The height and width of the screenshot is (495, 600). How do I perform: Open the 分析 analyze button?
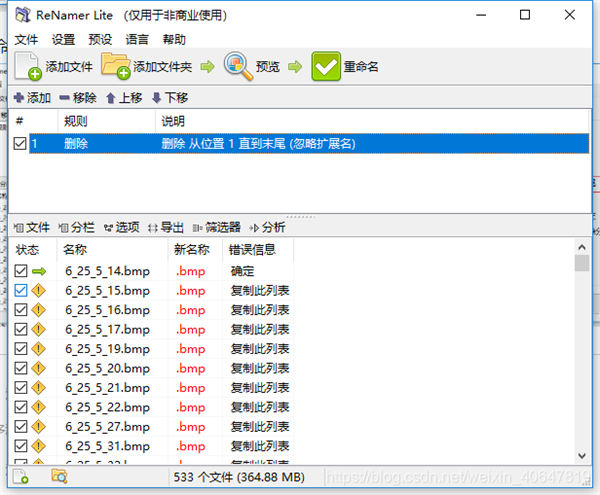267,228
